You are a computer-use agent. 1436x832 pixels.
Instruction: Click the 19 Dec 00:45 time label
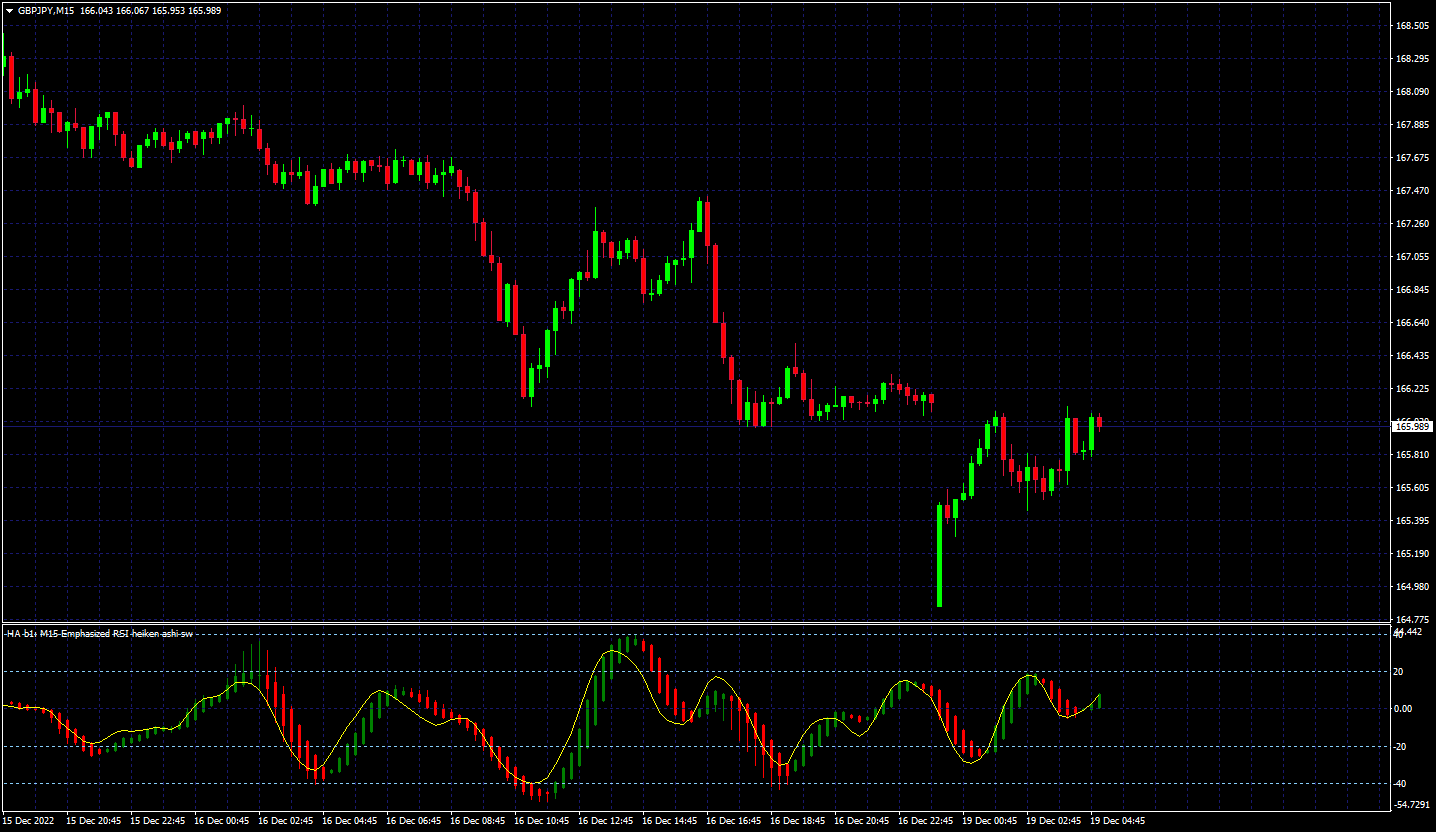click(990, 821)
